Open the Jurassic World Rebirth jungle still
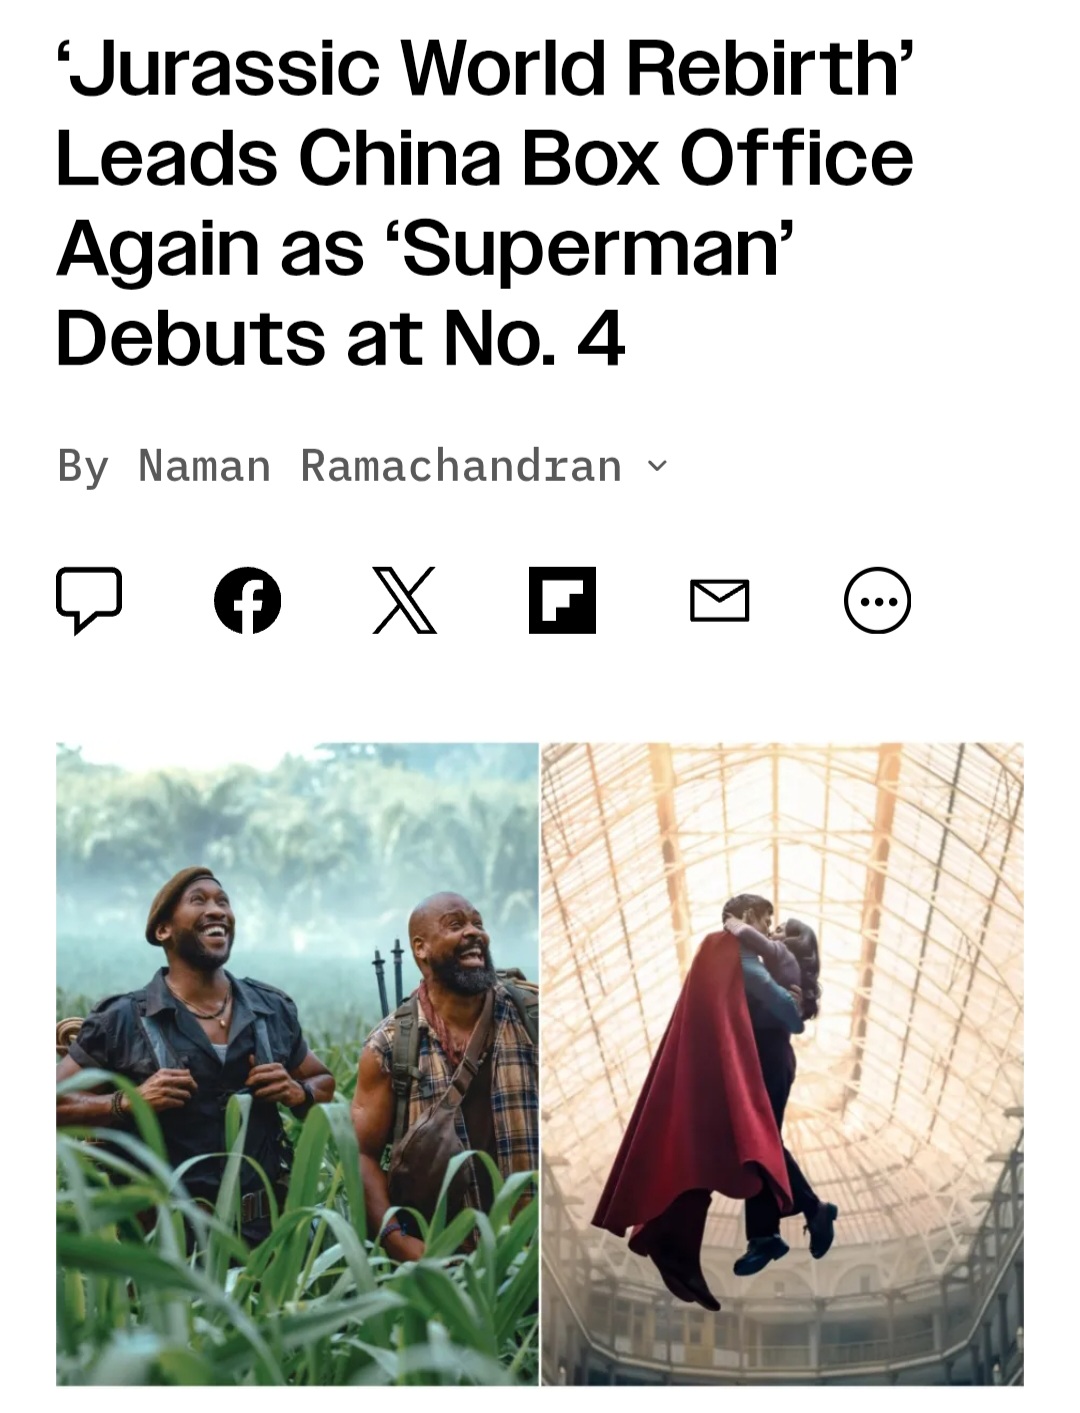The height and width of the screenshot is (1413, 1080). (297, 1063)
